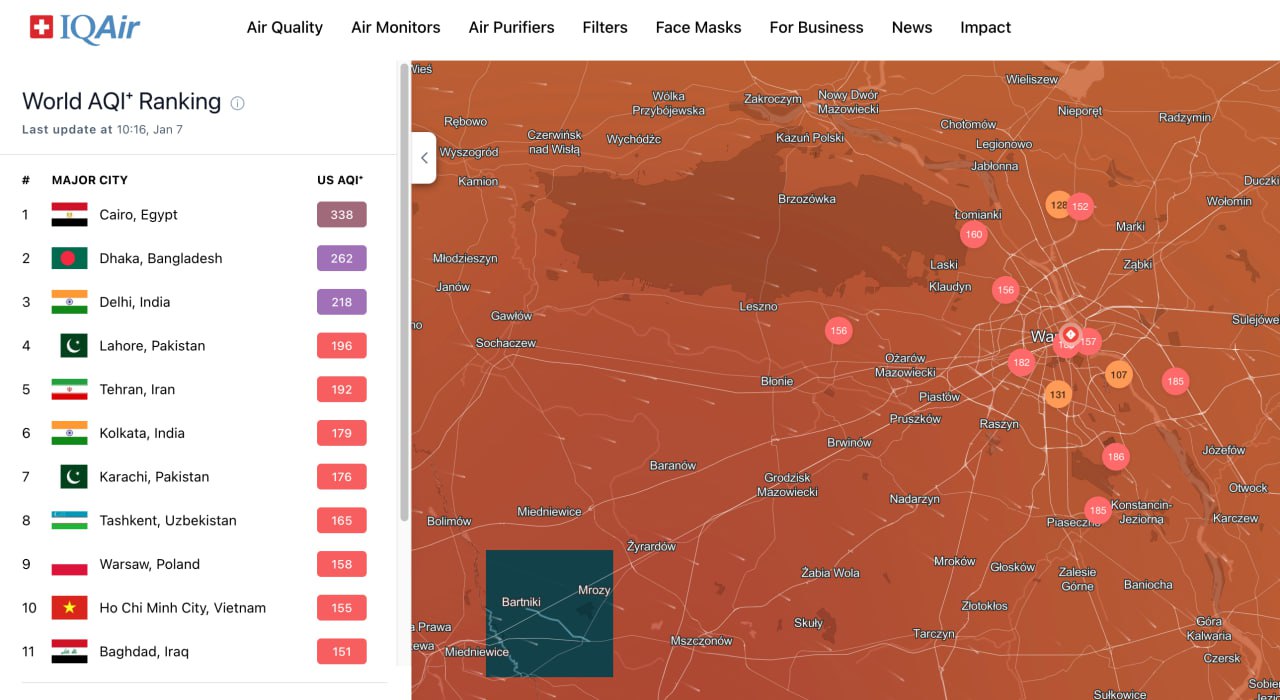The image size is (1280, 700).
Task: Click the 185 marker near Piaseczno
Action: coord(1098,510)
